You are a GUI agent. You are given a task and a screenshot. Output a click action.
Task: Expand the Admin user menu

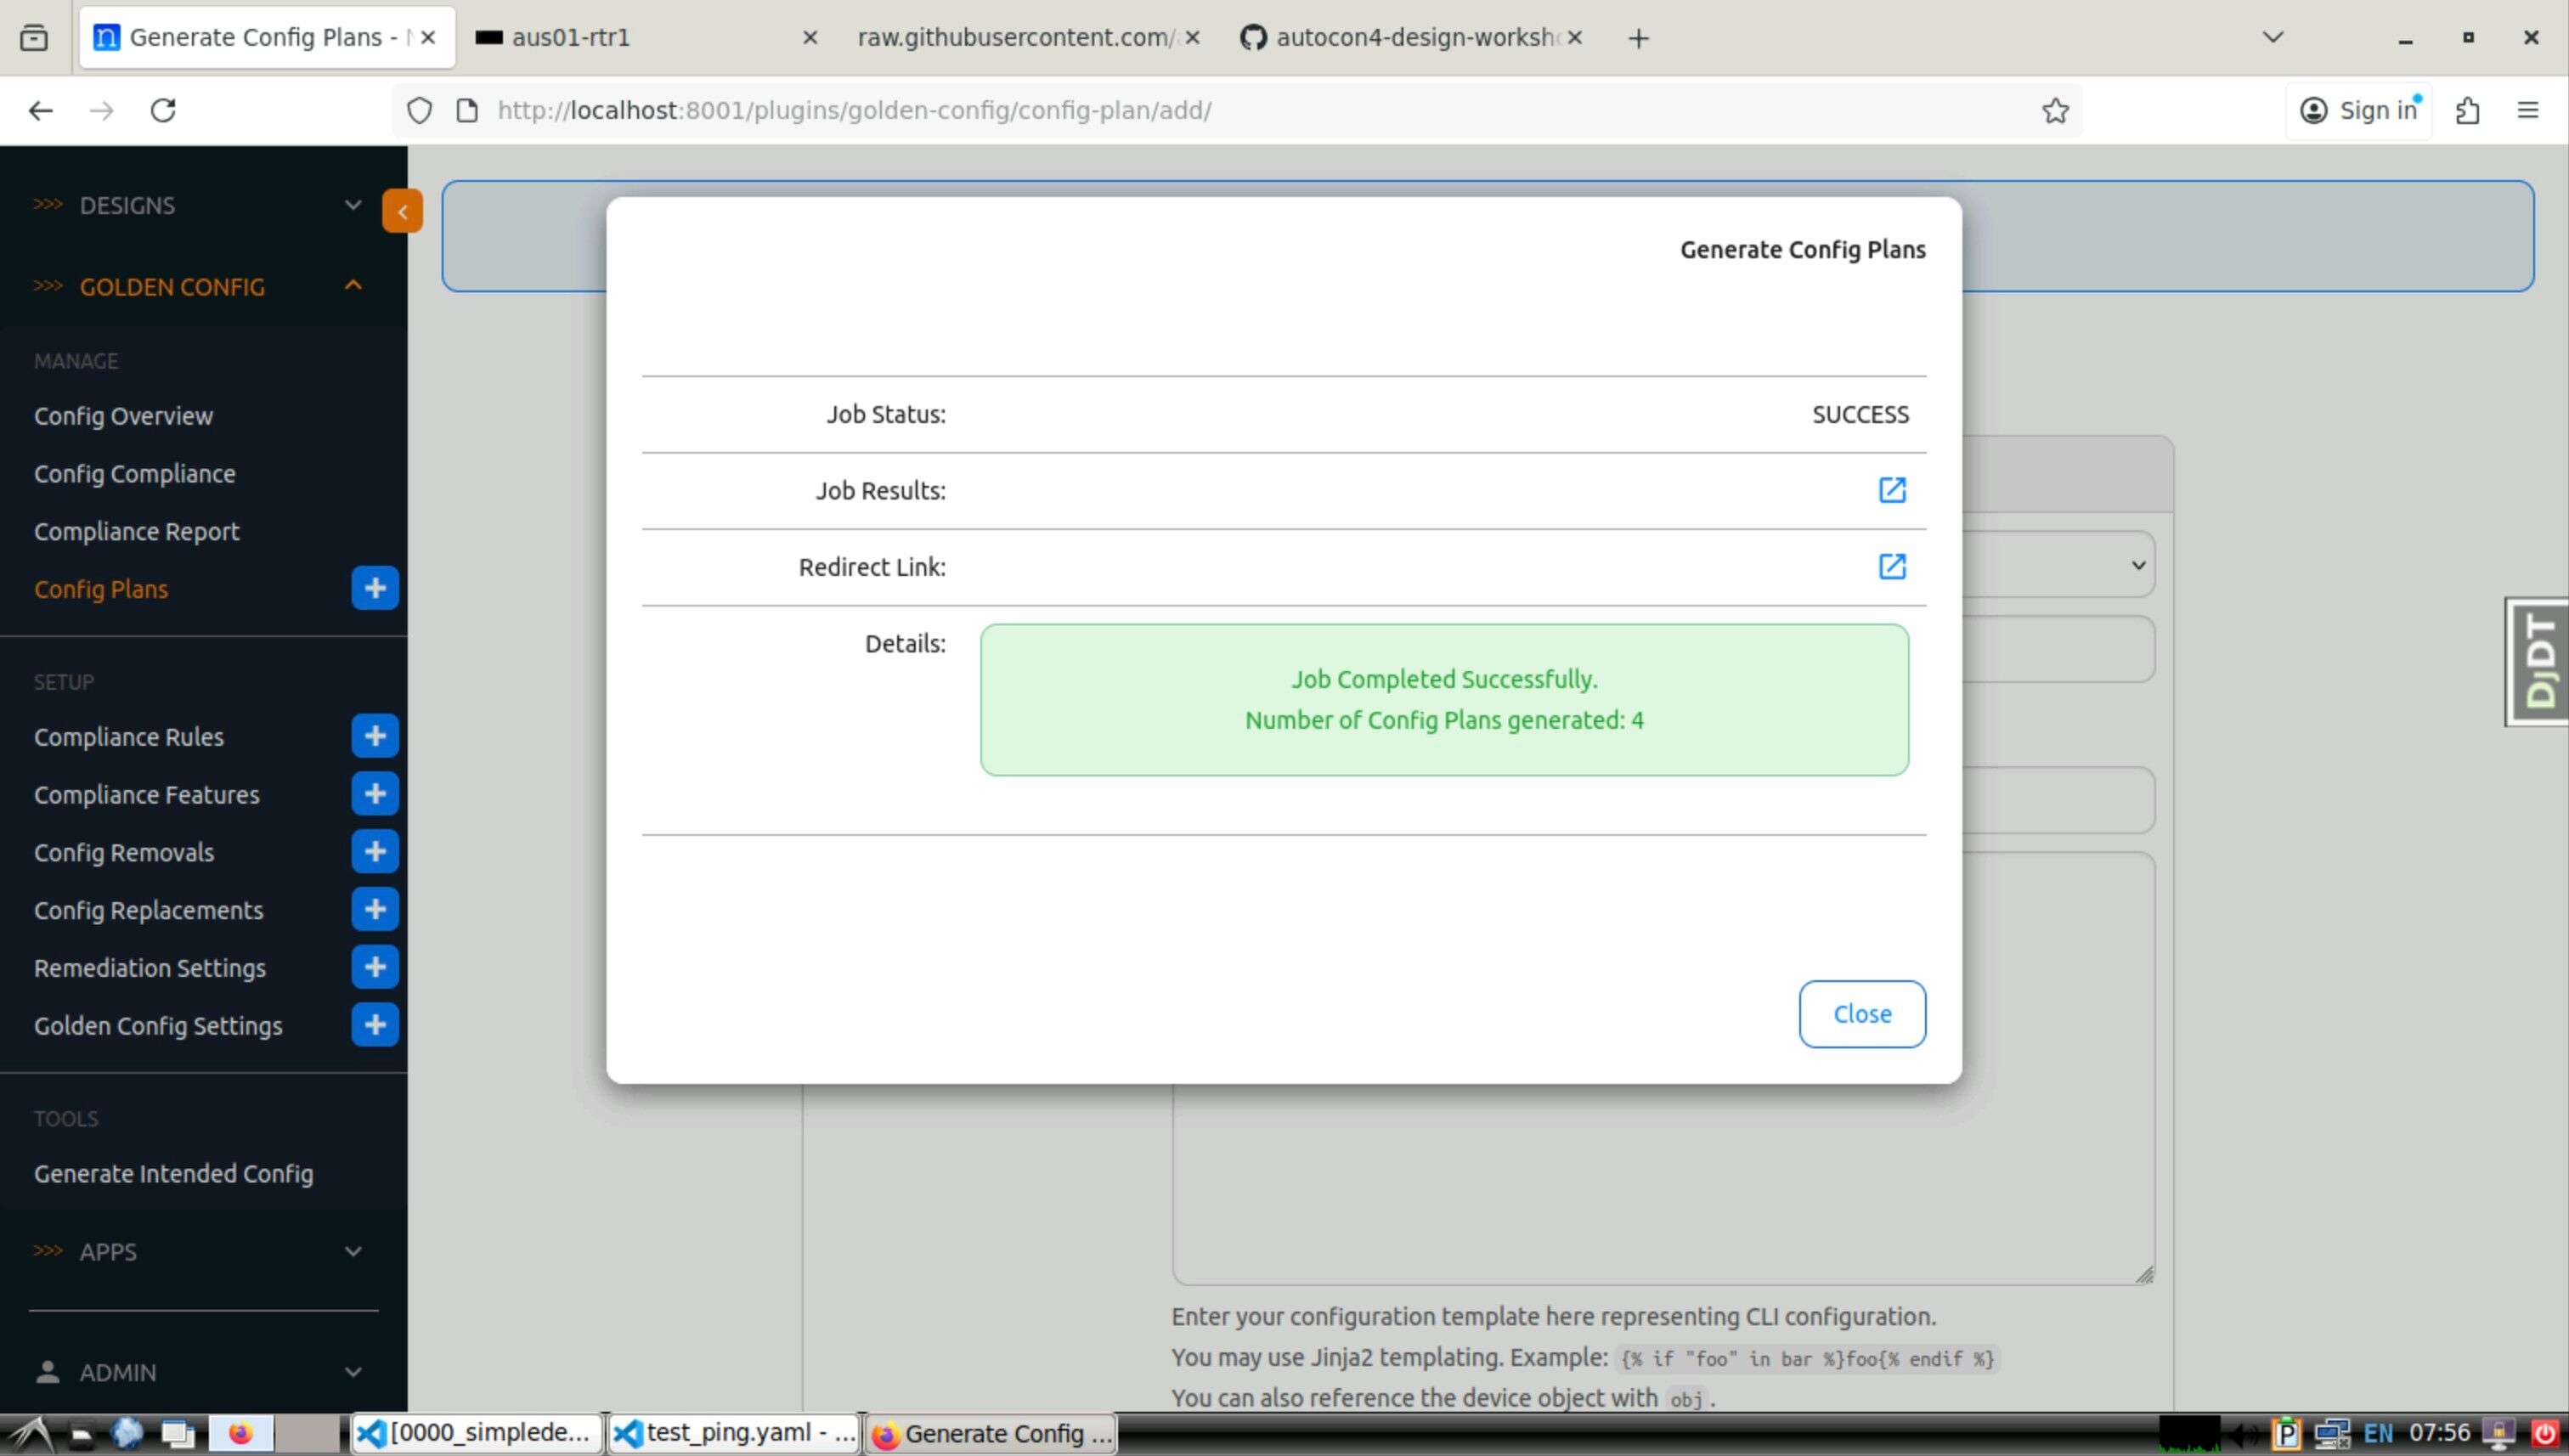pos(200,1372)
